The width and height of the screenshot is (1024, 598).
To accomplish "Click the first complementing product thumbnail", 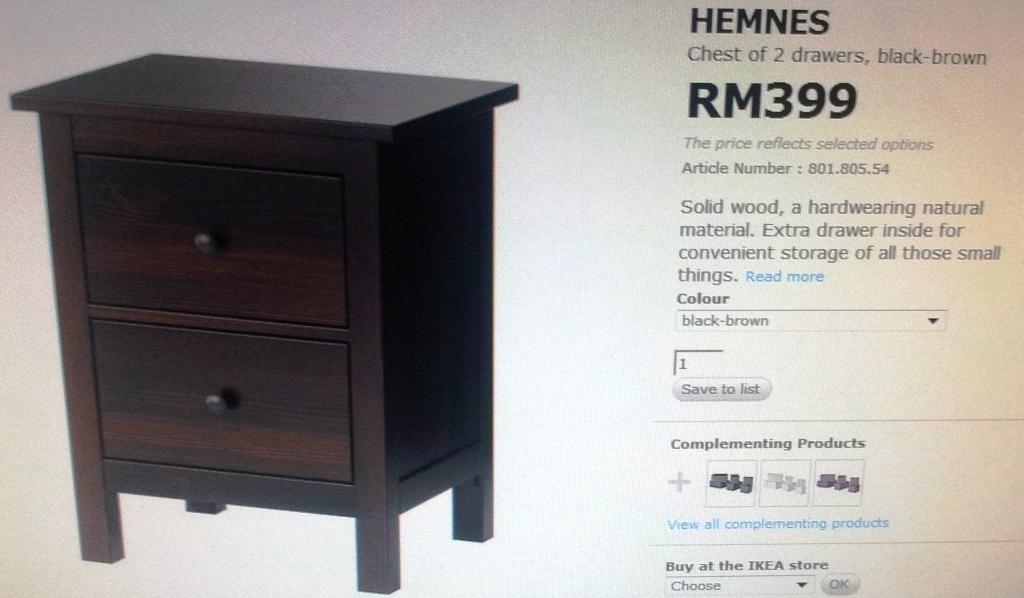I will [x=731, y=483].
